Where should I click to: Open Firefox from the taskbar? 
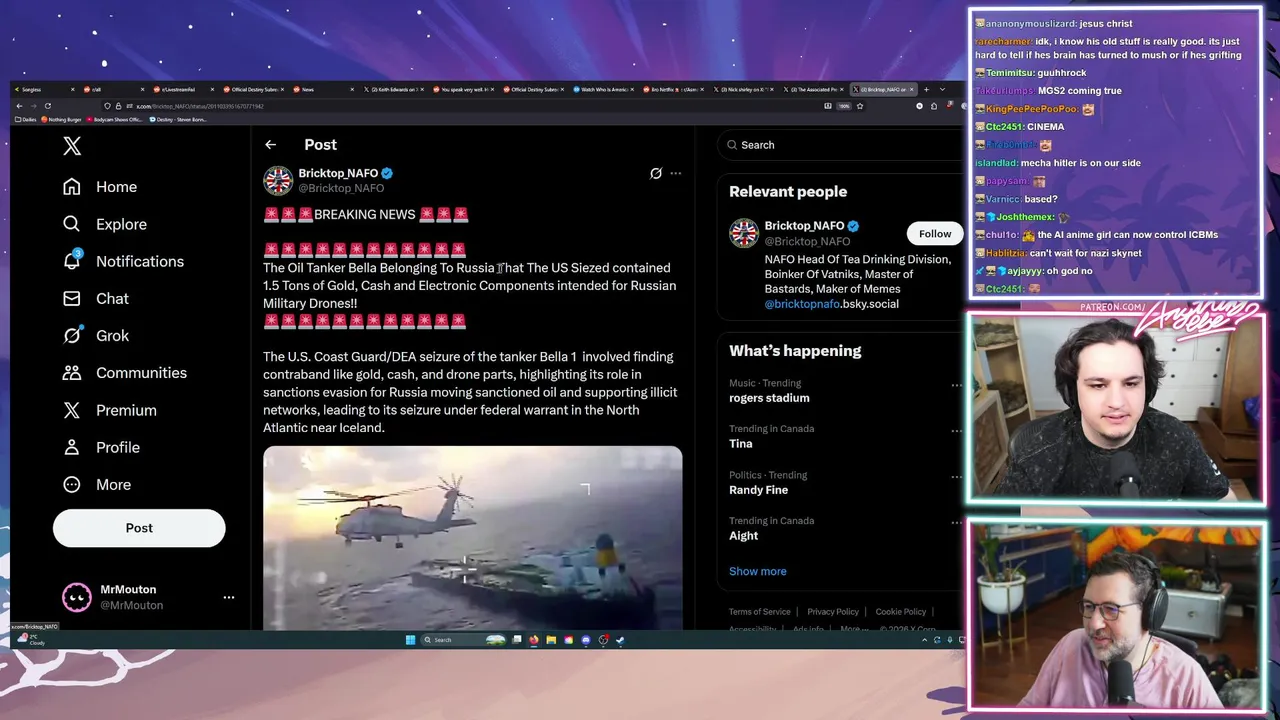click(534, 640)
